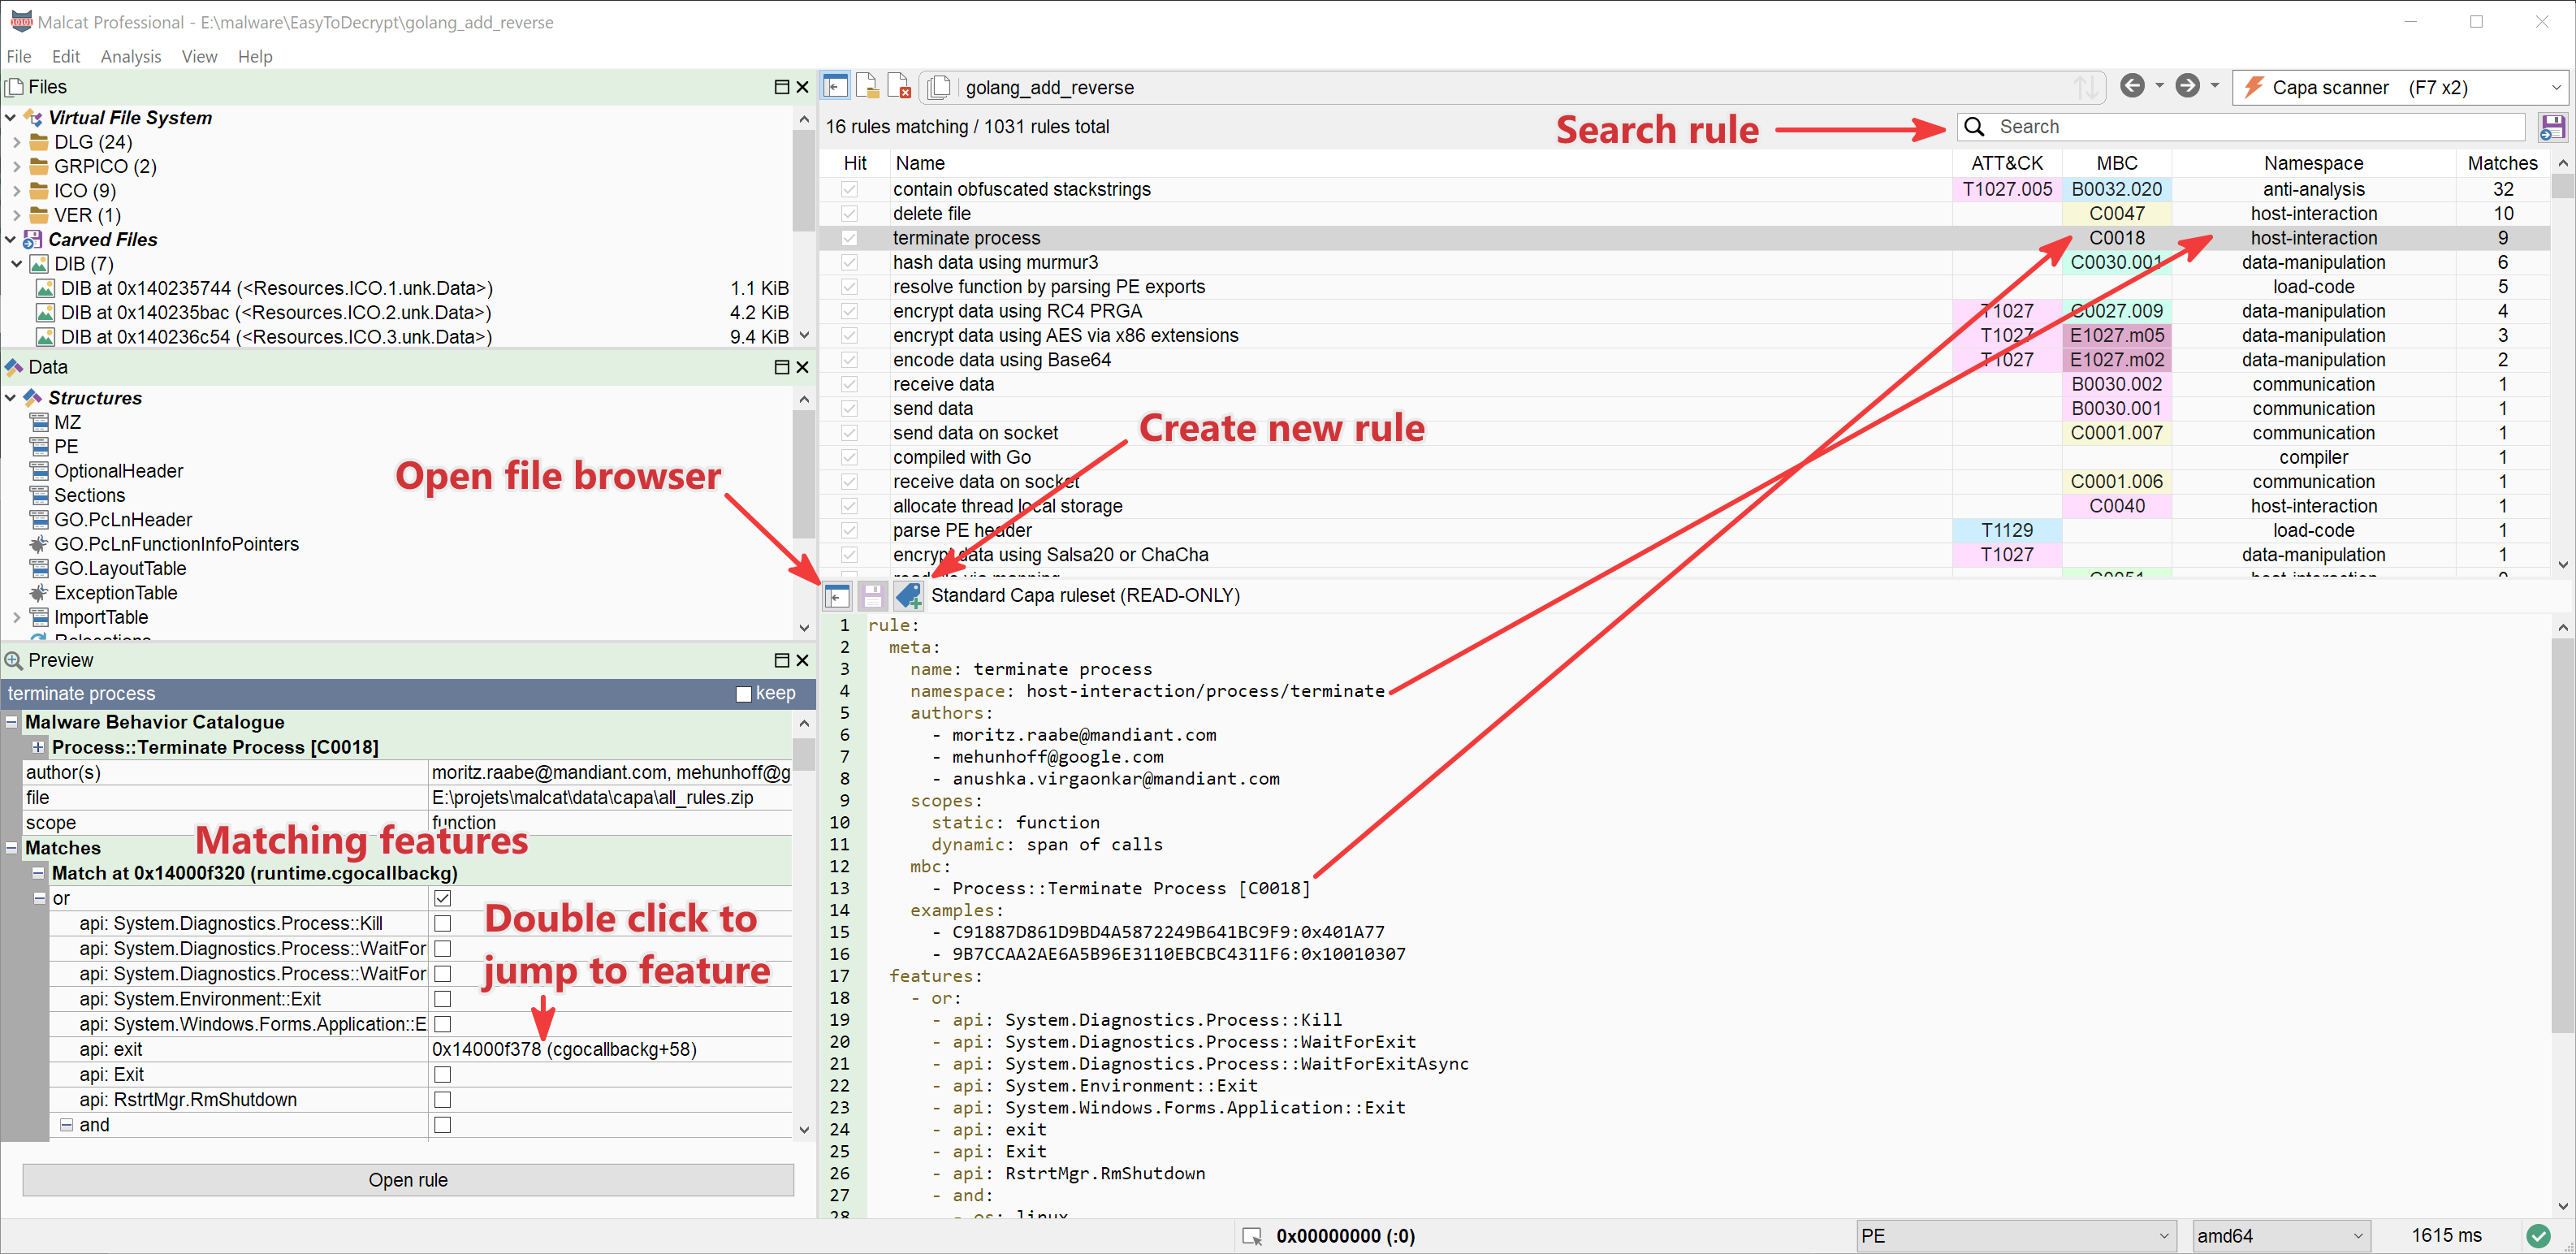Click the Malcat application logo icon

(x=20, y=21)
